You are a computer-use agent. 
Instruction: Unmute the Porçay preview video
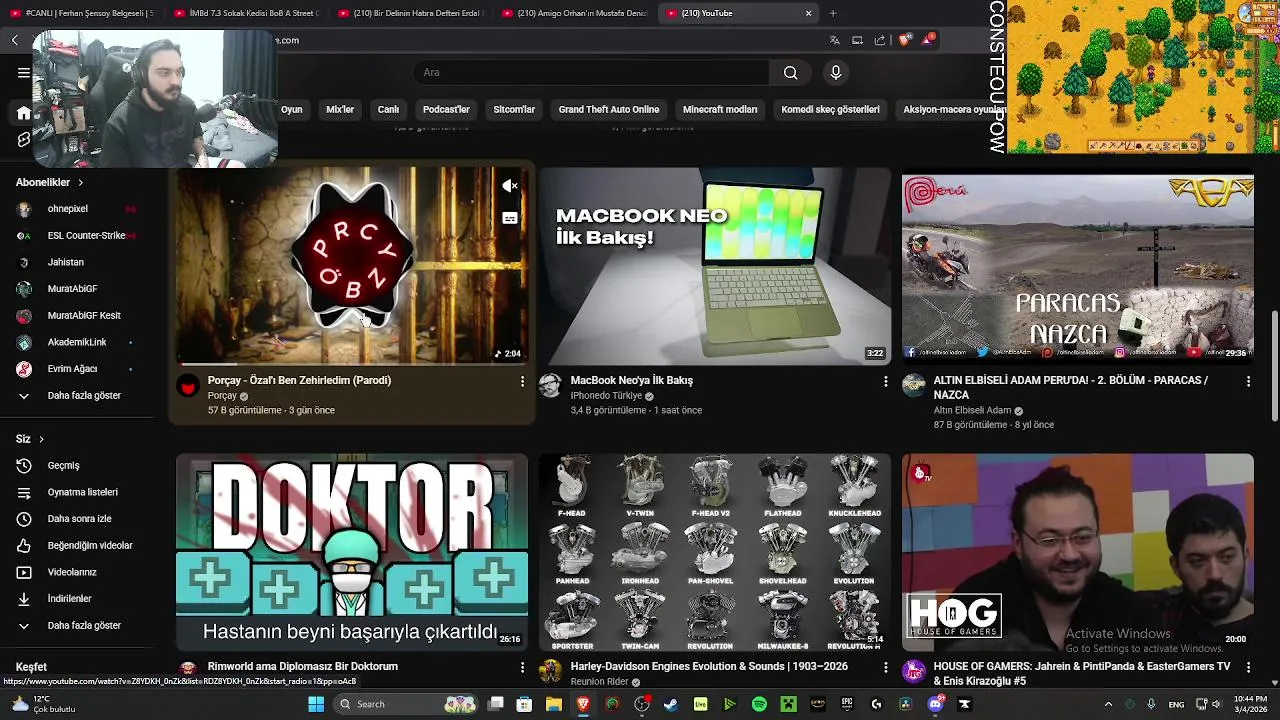[510, 186]
